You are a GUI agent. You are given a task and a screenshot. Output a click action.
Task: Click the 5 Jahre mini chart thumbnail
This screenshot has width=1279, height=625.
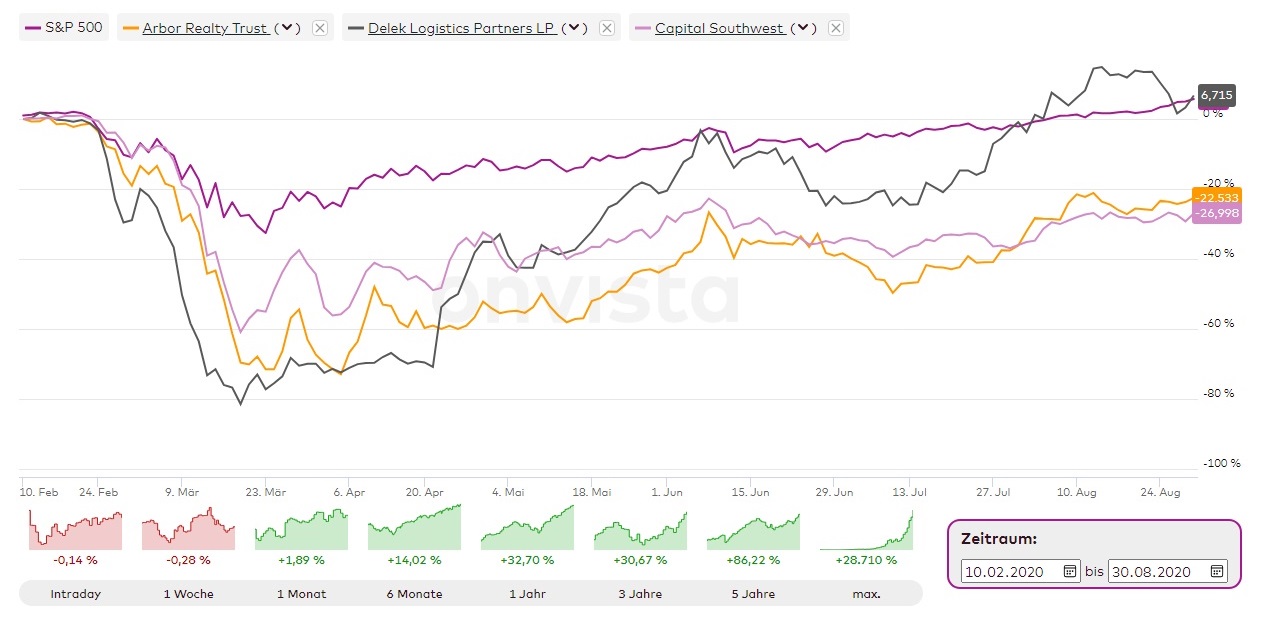753,528
